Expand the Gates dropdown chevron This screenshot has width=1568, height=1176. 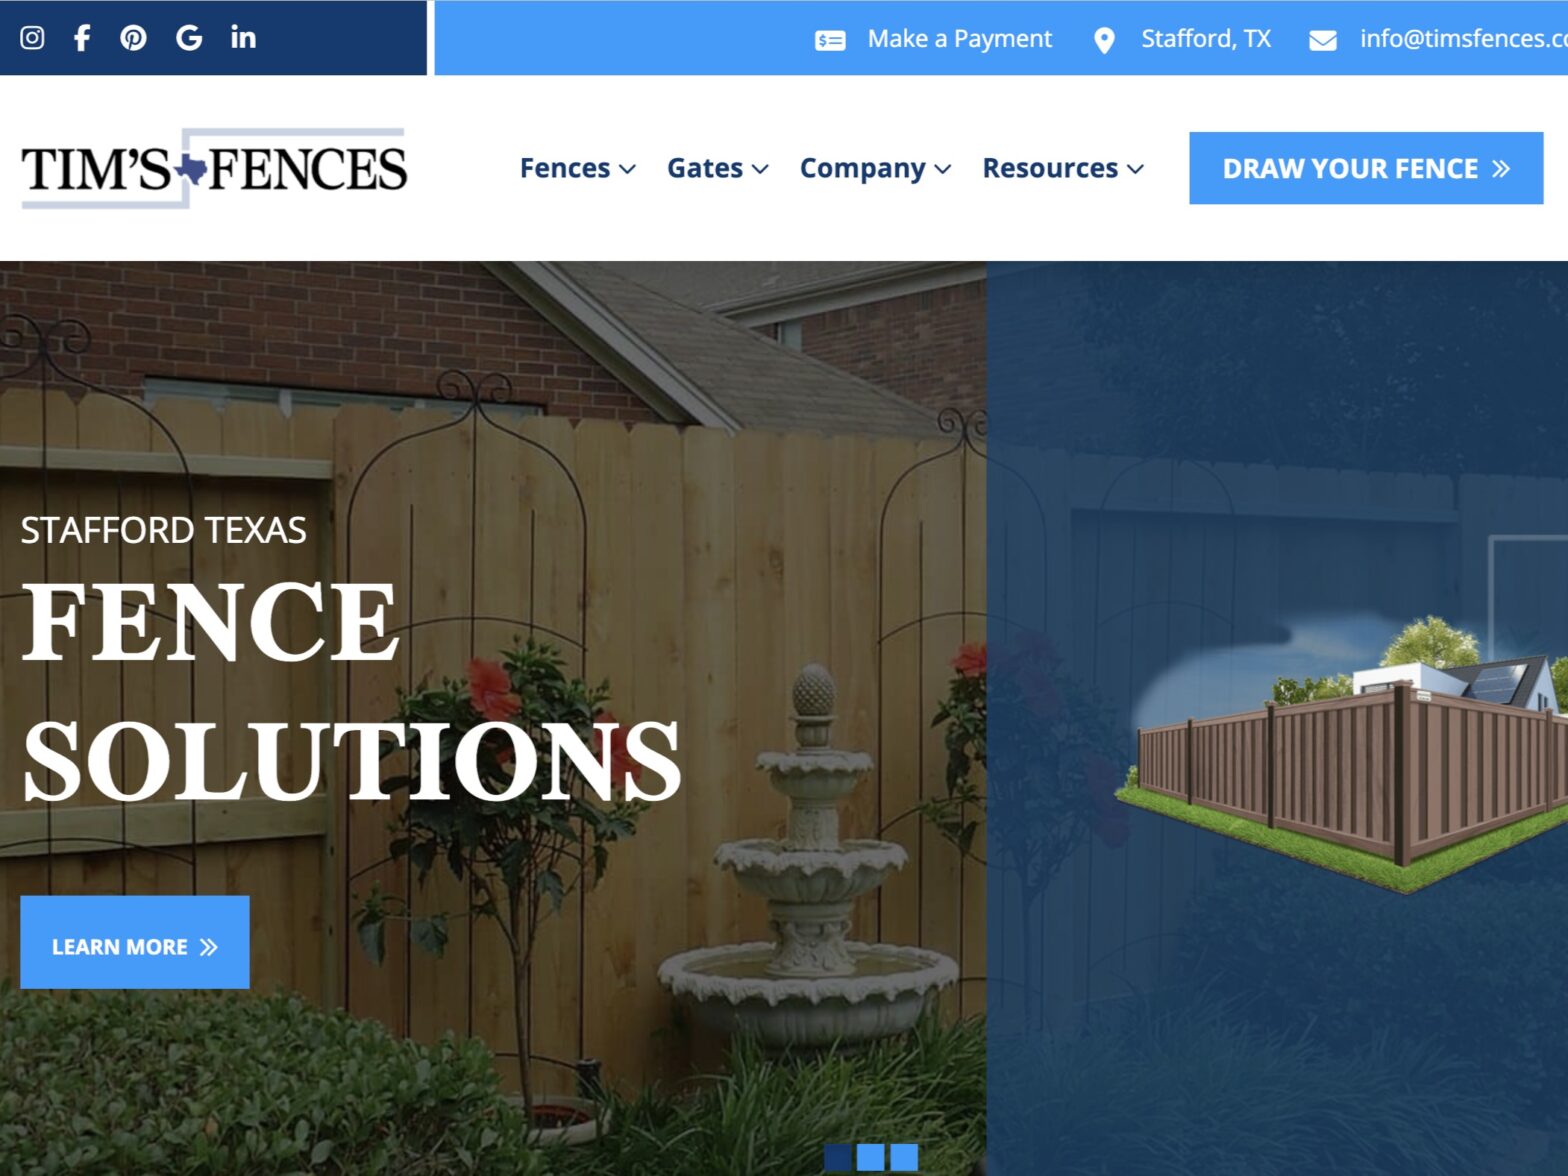coord(760,169)
